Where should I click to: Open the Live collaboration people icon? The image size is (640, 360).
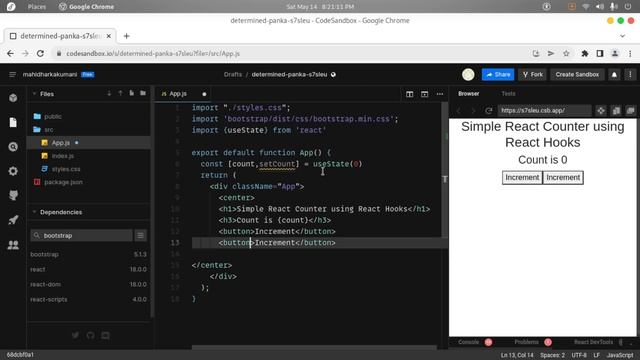(x=13, y=244)
